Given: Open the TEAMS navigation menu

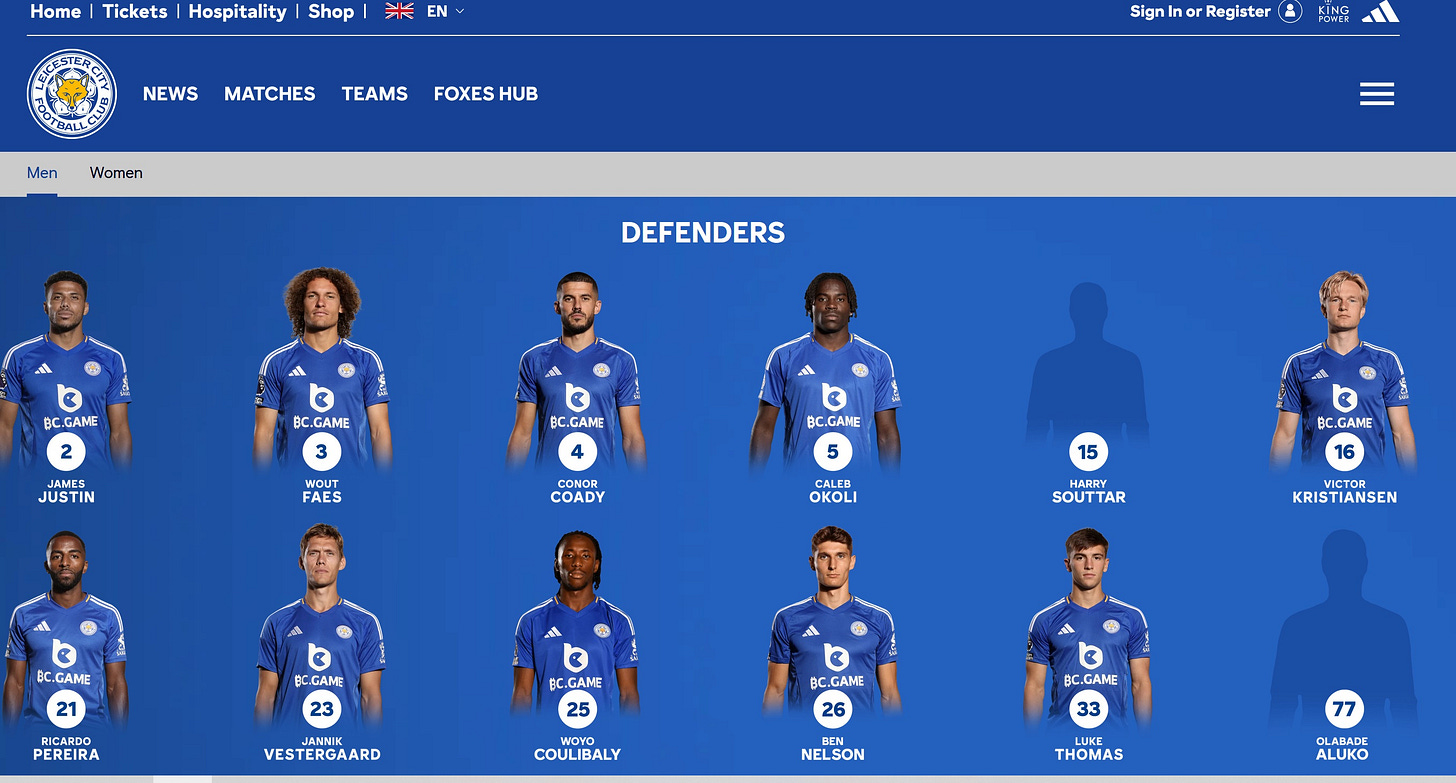Looking at the screenshot, I should click(375, 94).
